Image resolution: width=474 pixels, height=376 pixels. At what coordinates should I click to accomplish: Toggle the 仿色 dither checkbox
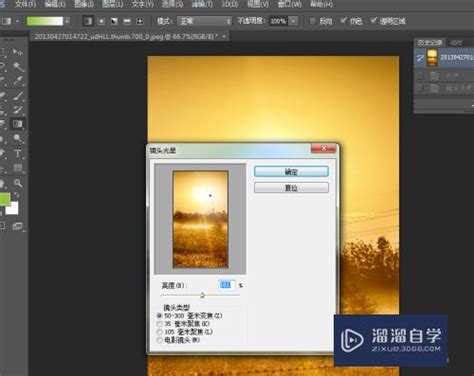click(x=343, y=21)
